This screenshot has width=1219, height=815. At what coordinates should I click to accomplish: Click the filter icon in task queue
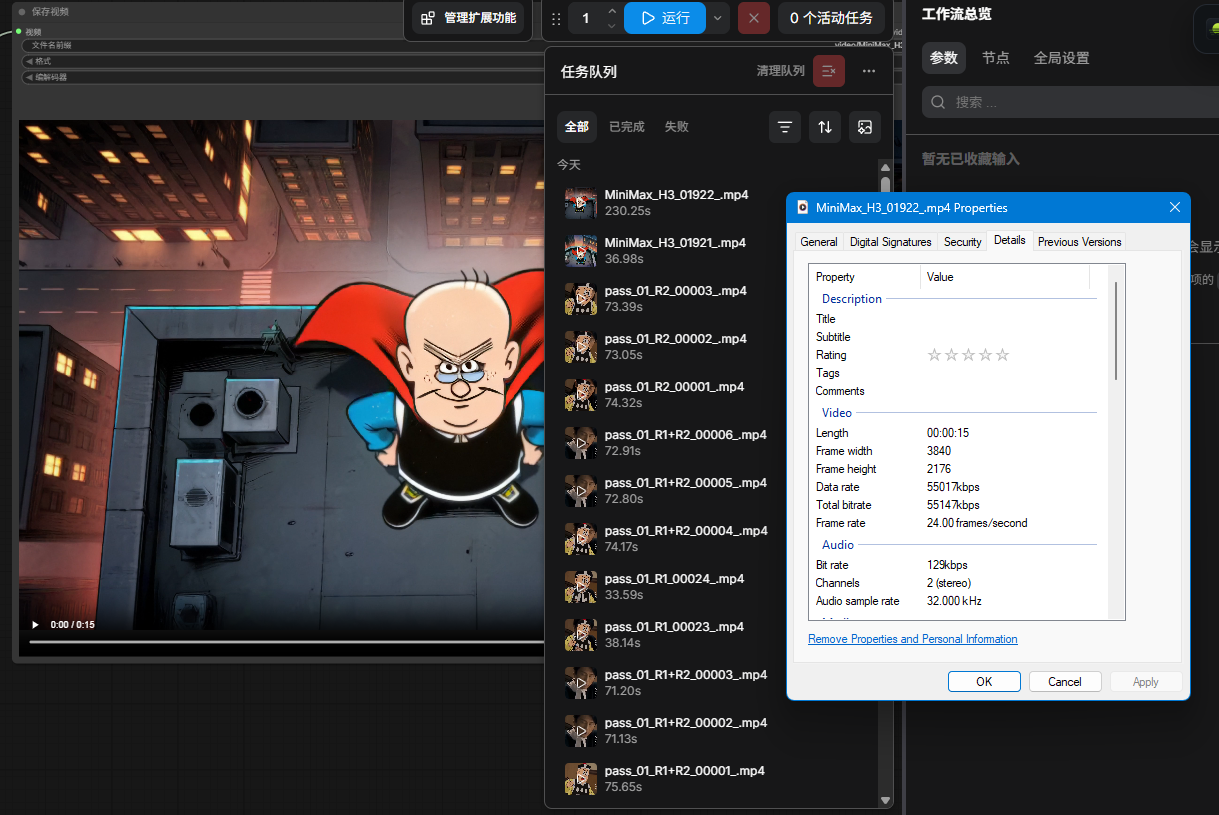coord(785,127)
